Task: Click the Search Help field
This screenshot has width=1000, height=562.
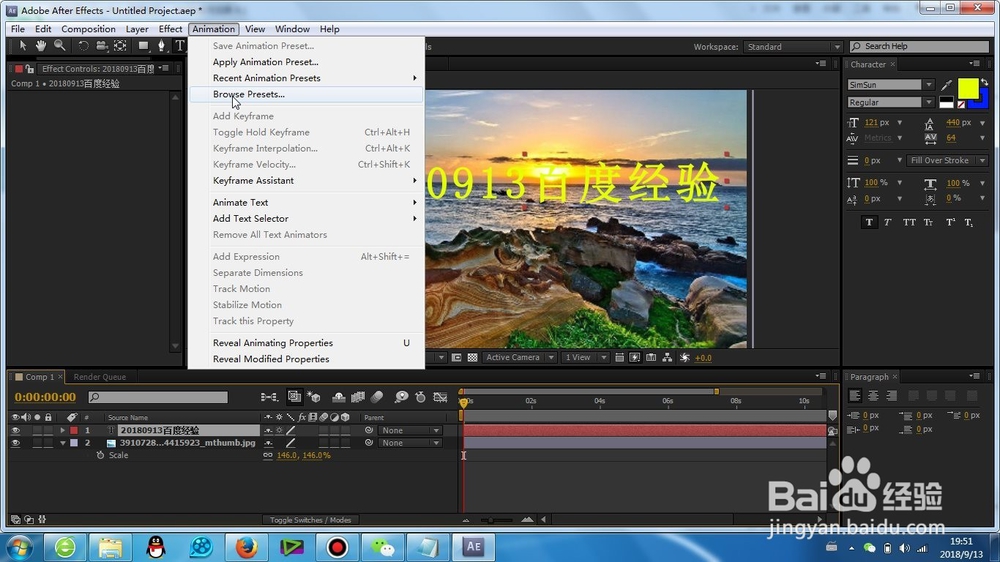Action: click(920, 47)
